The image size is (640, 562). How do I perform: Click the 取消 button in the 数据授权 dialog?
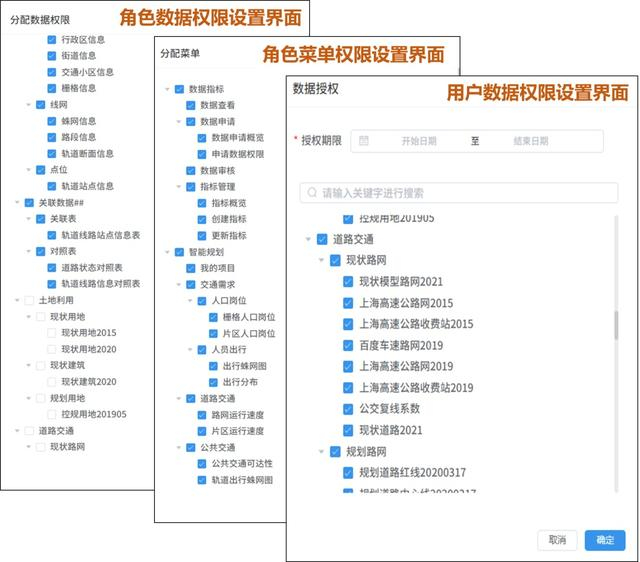click(x=557, y=540)
